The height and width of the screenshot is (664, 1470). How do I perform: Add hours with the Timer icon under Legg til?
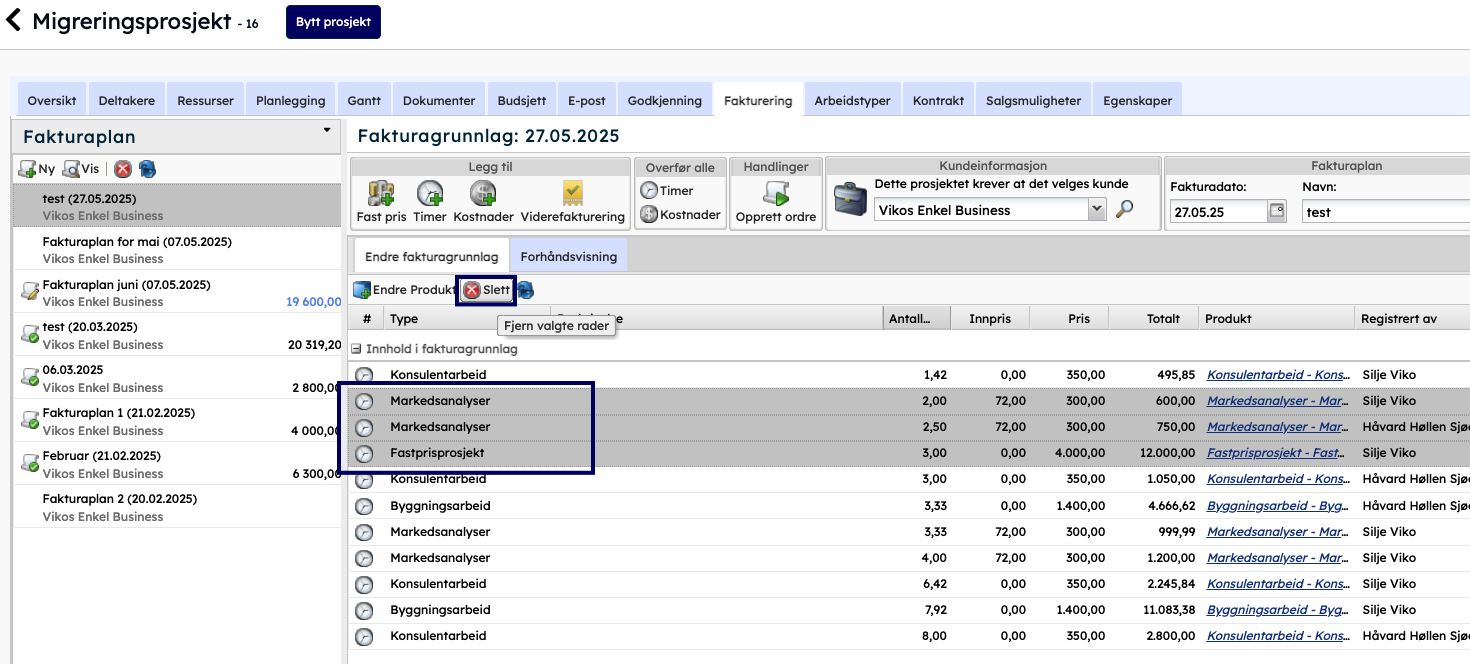point(430,194)
